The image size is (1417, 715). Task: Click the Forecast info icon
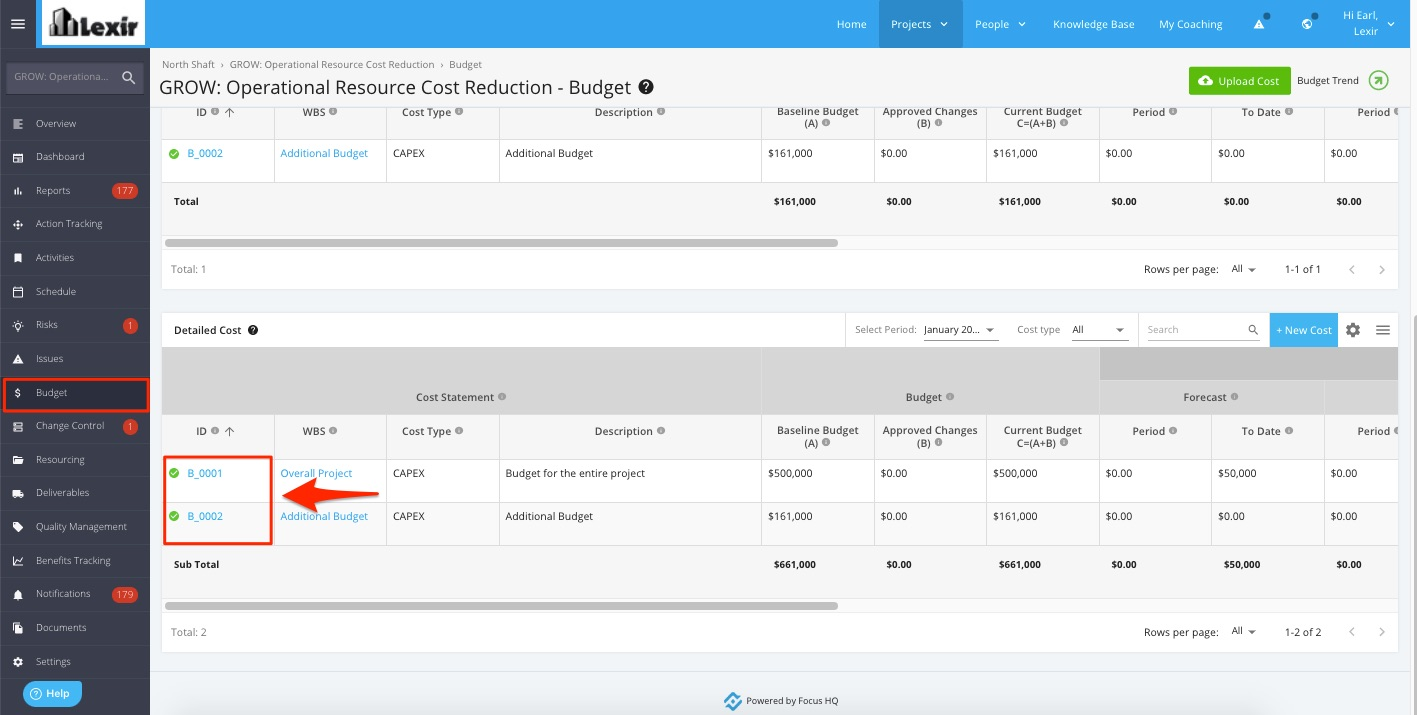click(x=1235, y=397)
